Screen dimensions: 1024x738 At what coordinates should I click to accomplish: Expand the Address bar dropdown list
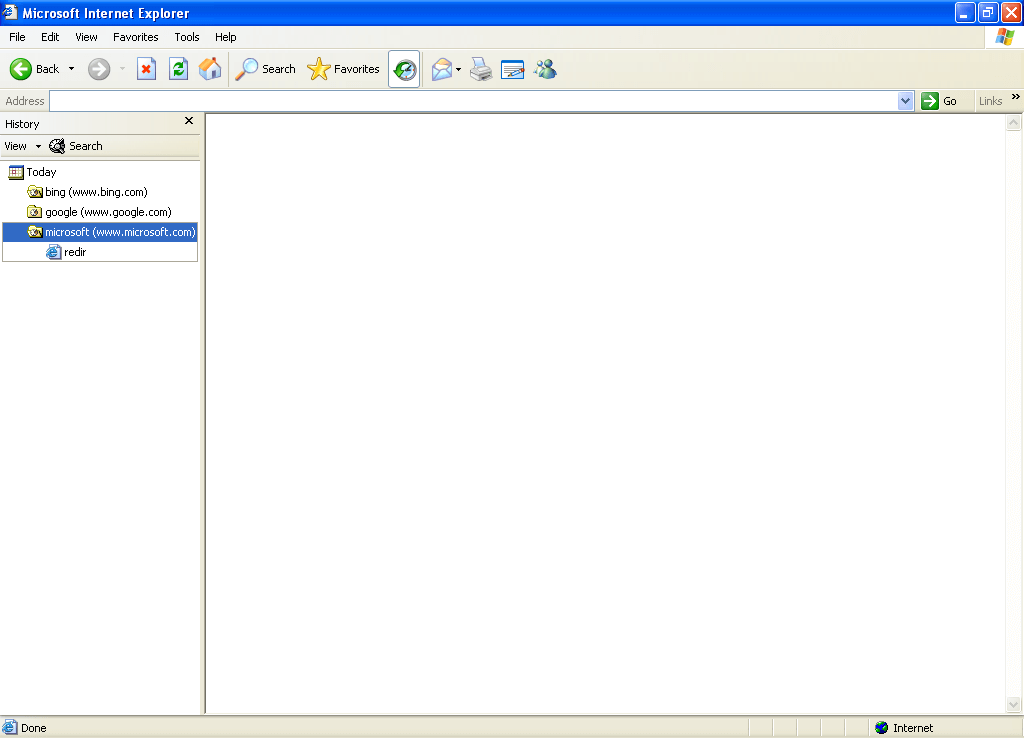tap(905, 101)
